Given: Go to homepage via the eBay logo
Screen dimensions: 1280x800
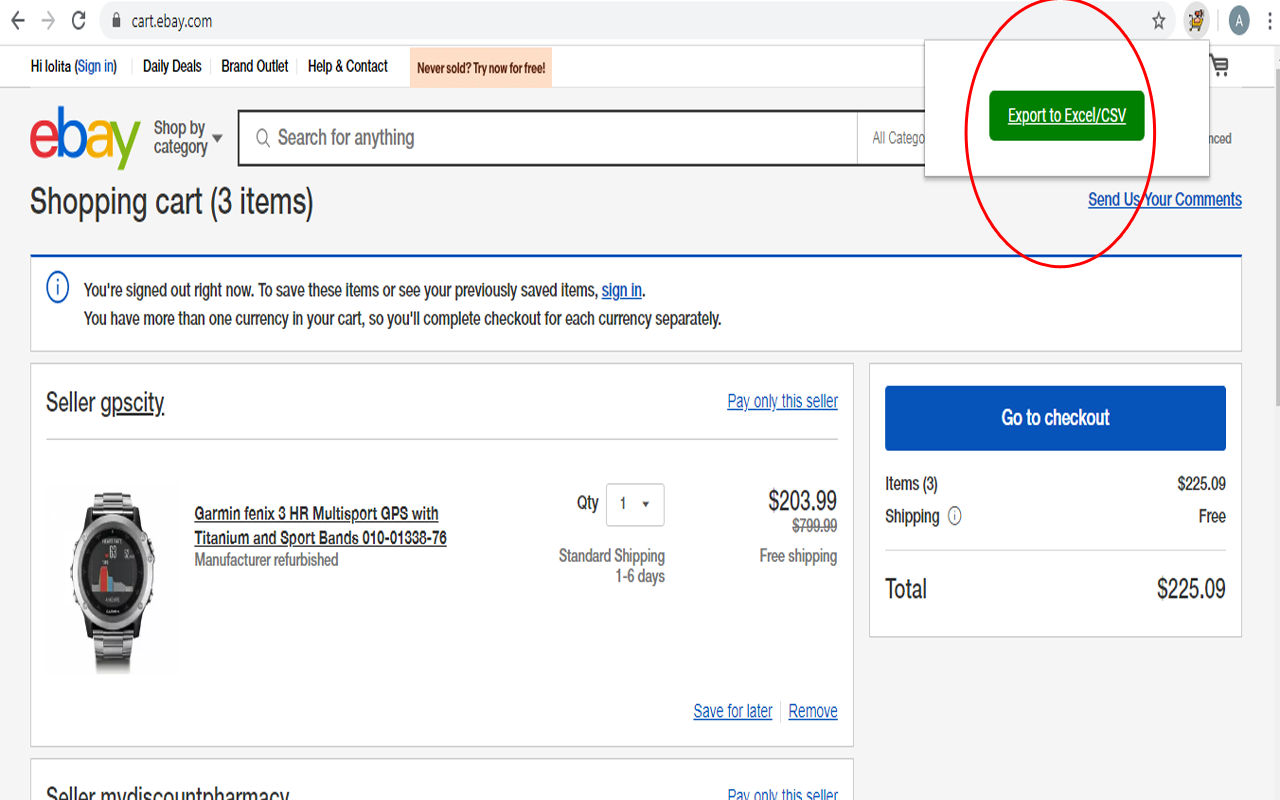Looking at the screenshot, I should pos(83,138).
